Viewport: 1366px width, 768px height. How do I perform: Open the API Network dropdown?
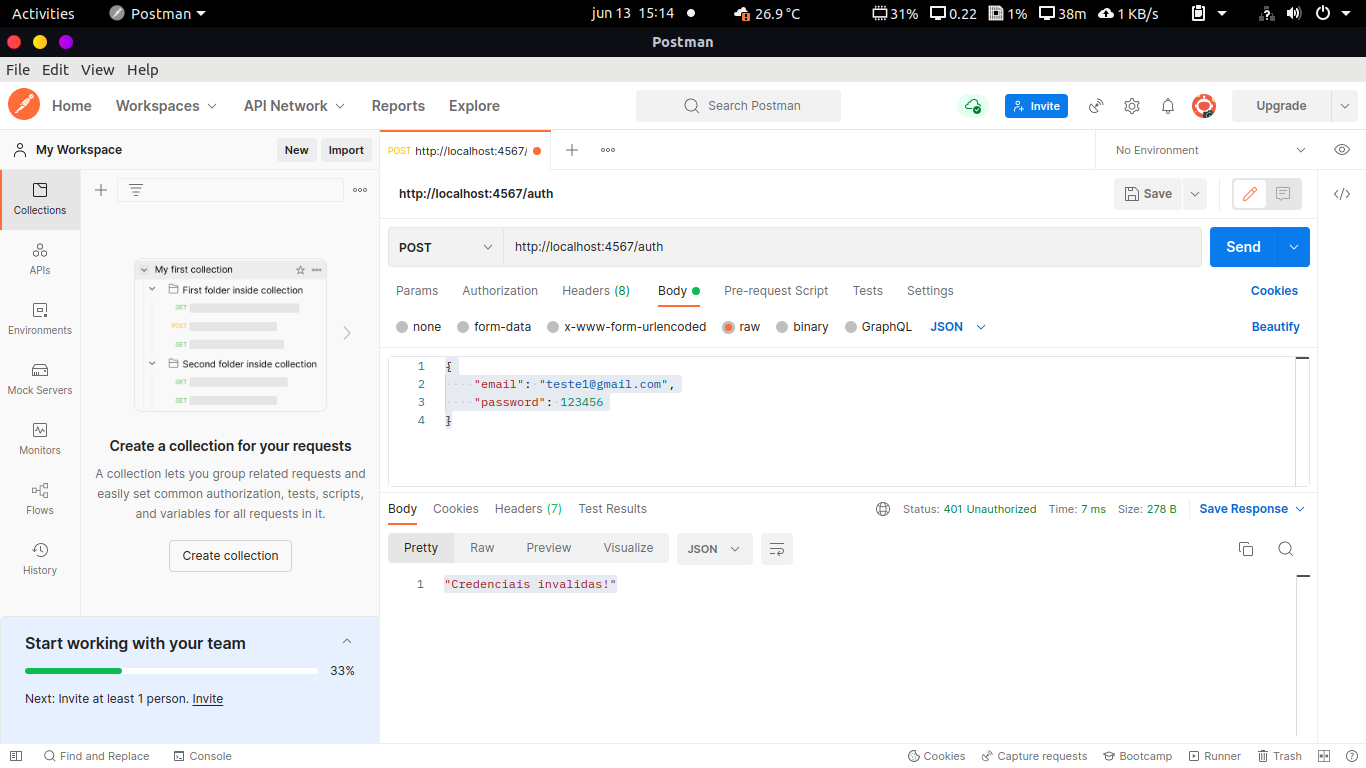pyautogui.click(x=295, y=106)
